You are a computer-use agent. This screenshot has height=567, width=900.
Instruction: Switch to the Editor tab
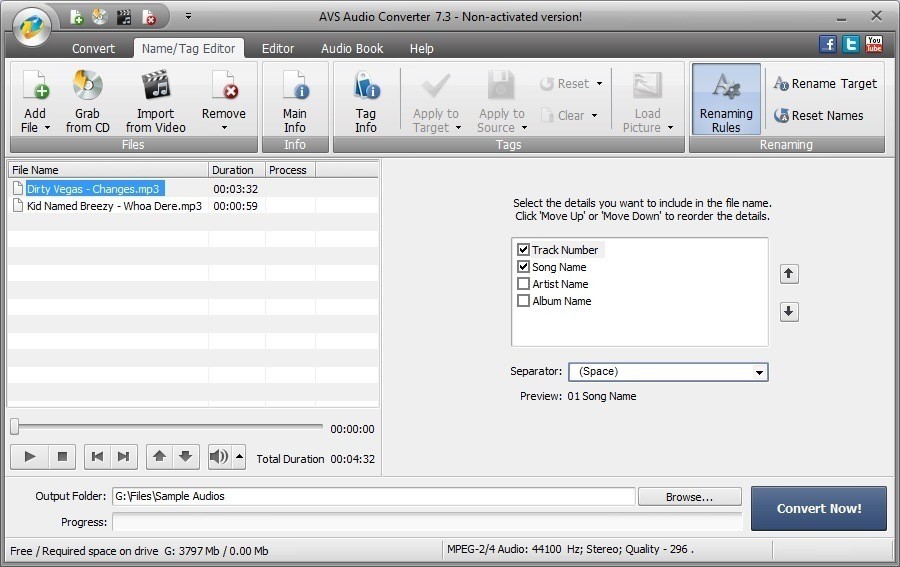coord(278,49)
